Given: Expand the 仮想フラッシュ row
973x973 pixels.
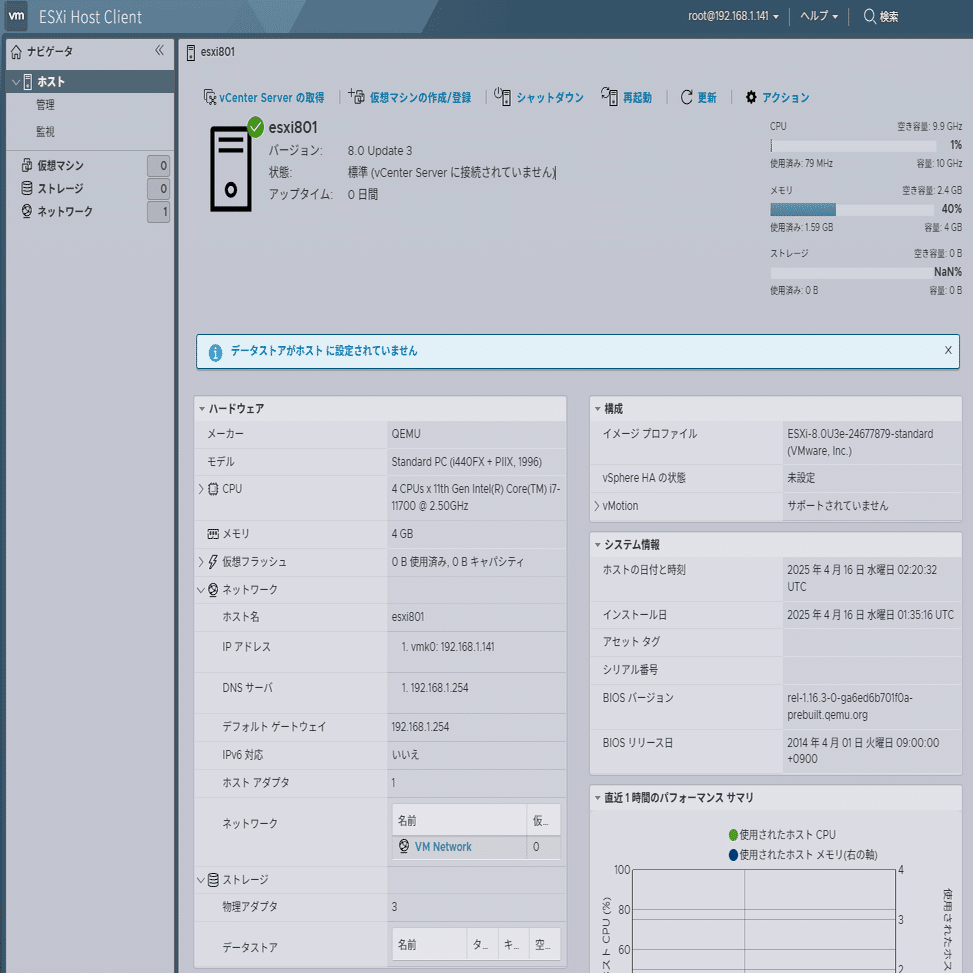Looking at the screenshot, I should point(201,562).
